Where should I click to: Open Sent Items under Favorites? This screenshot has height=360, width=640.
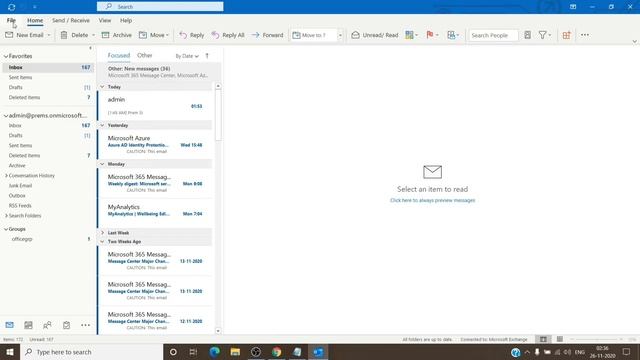coord(48,78)
